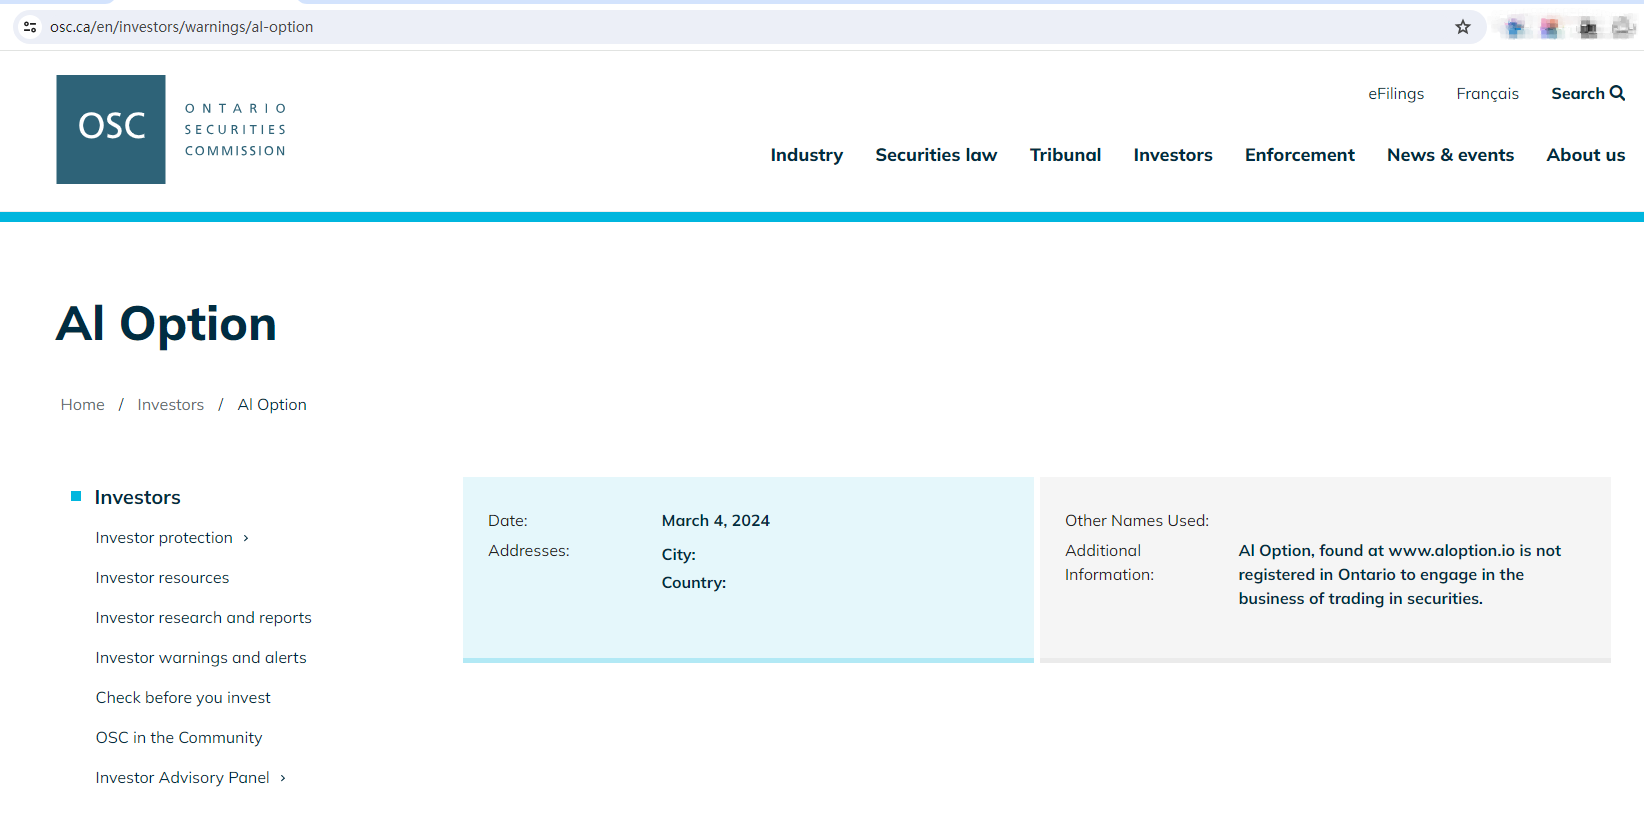This screenshot has width=1644, height=824.
Task: Open the Tribunal menu
Action: point(1065,155)
